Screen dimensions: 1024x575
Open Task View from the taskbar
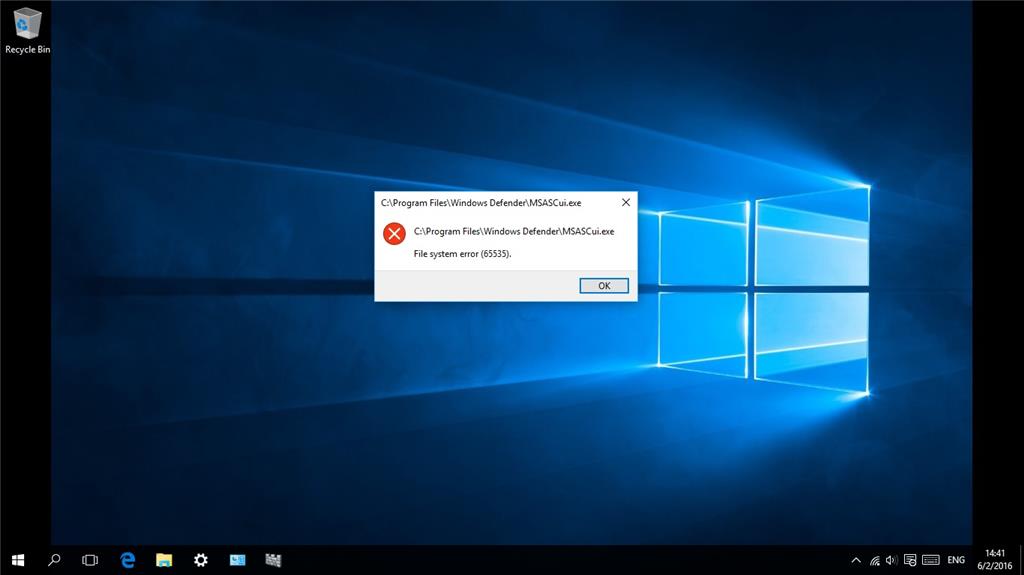(90, 560)
